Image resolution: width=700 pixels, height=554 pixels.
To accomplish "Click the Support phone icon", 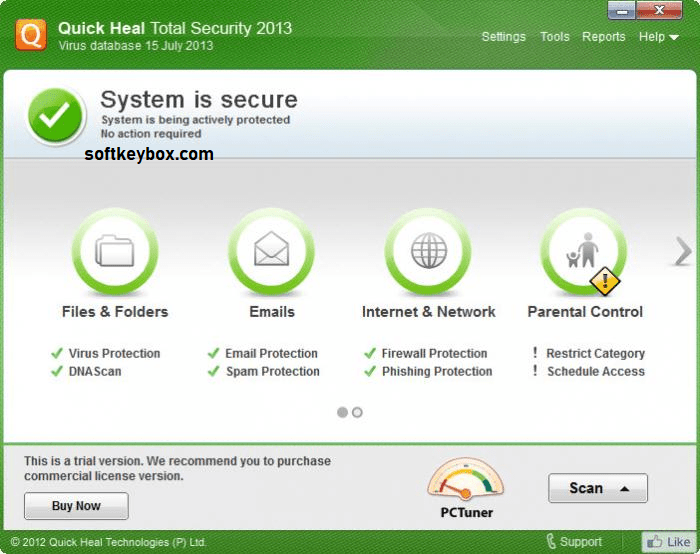I will pos(551,542).
